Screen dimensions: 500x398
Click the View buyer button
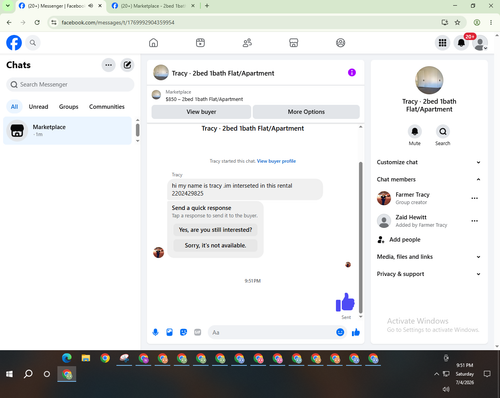201,112
